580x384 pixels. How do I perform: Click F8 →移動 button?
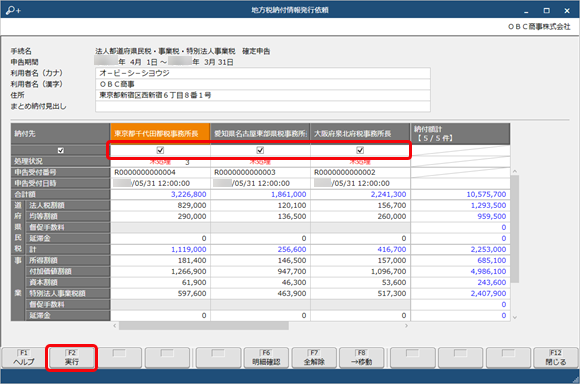point(362,358)
